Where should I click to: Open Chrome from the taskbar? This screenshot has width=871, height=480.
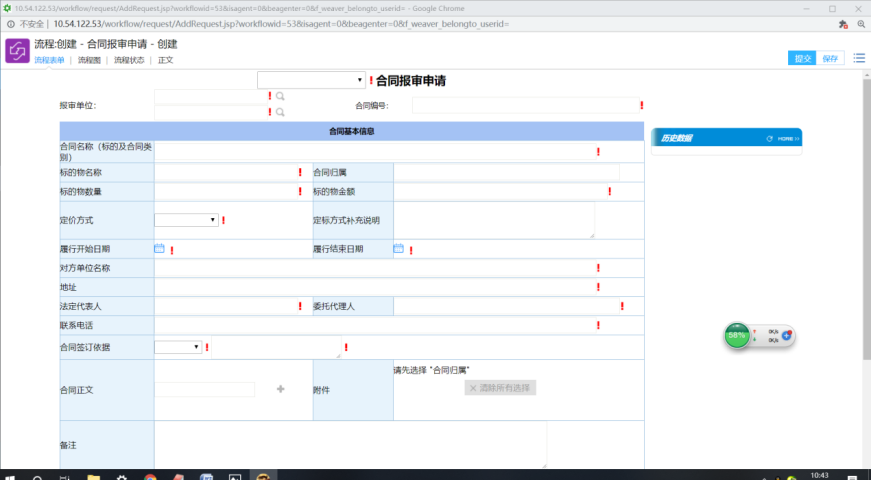point(150,477)
